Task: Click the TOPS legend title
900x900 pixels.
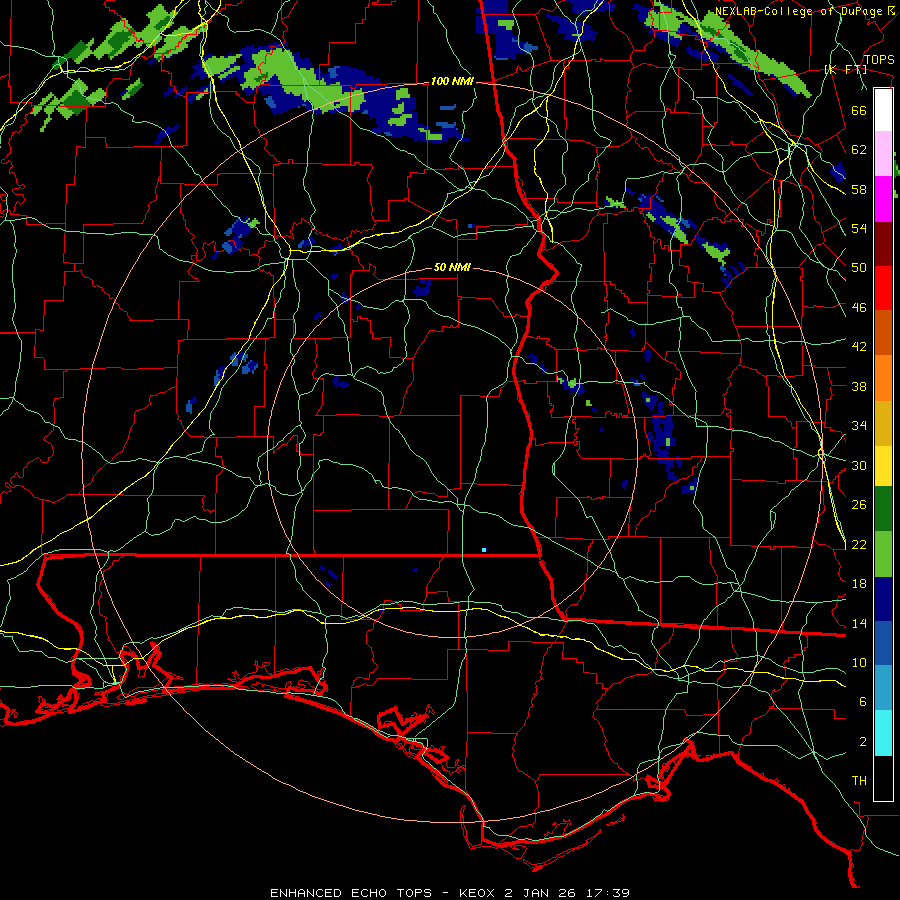Action: click(879, 60)
